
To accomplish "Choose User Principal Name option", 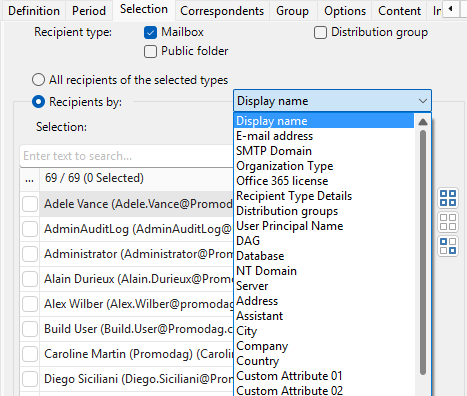I will coord(324,226).
